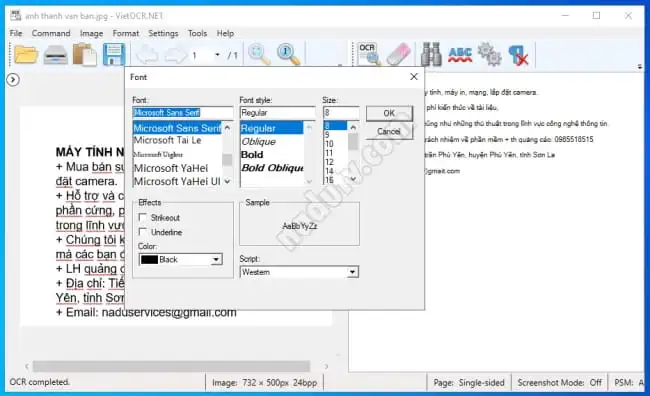The image size is (650, 396).
Task: Open the Help menu
Action: (225, 33)
